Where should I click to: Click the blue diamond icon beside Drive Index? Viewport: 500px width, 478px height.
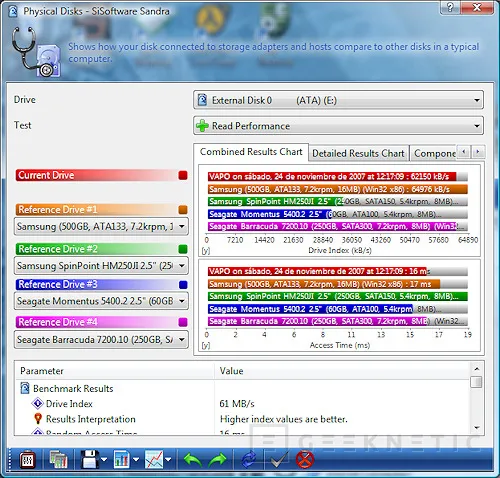37,404
